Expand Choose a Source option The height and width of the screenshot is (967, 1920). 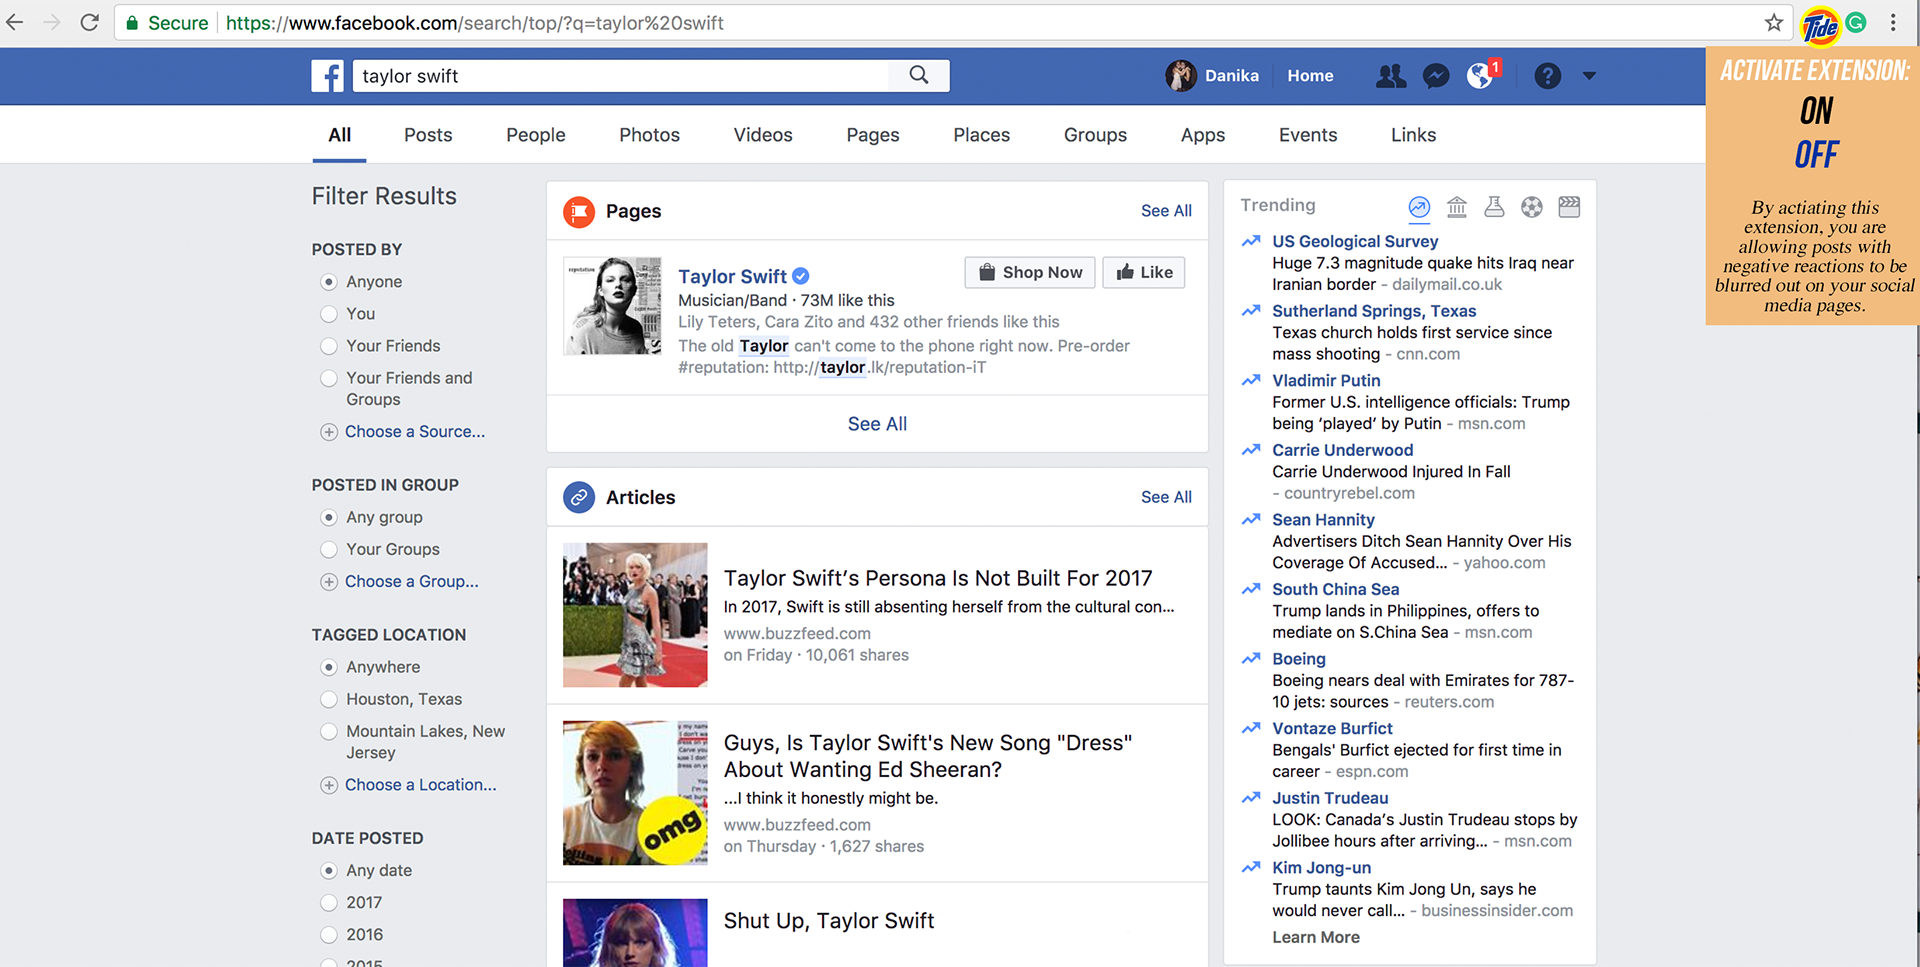pos(414,432)
